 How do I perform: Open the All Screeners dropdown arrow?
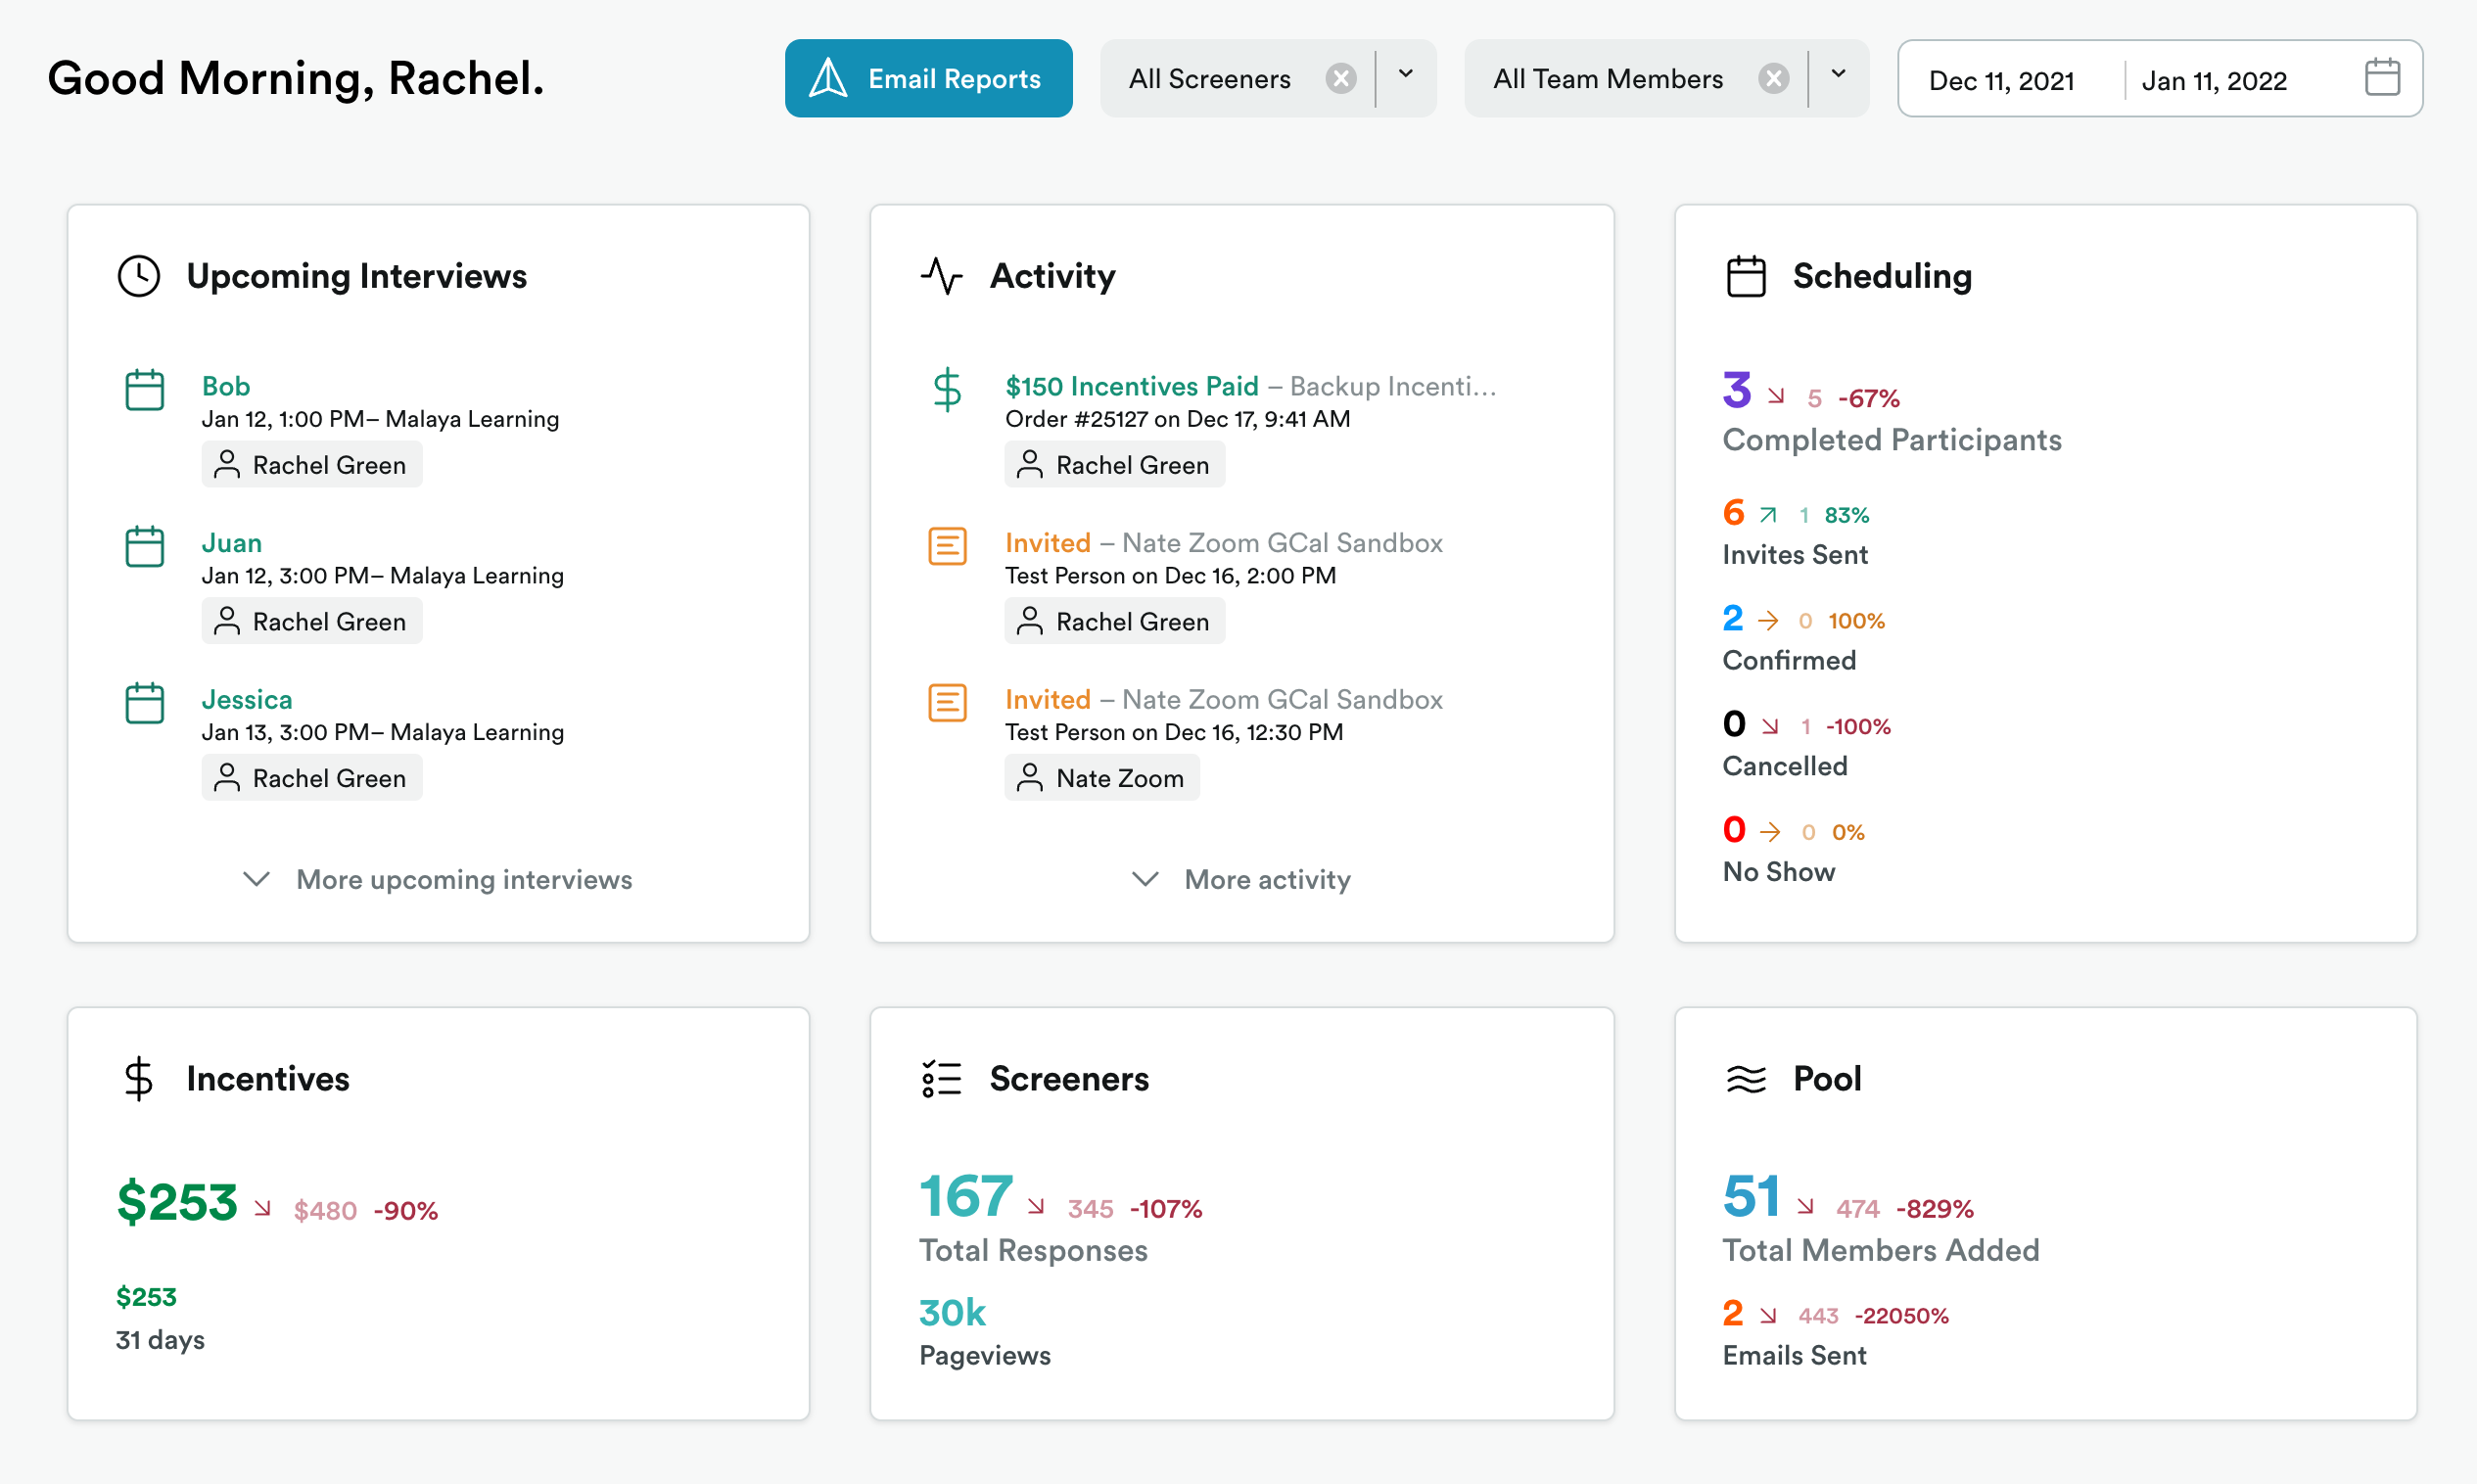[1405, 75]
